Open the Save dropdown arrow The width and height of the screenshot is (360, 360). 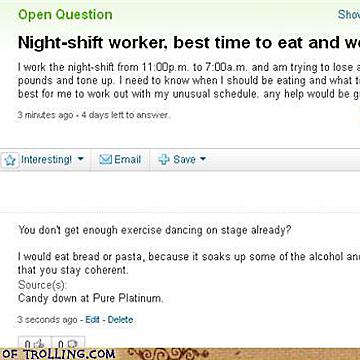pyautogui.click(x=203, y=159)
